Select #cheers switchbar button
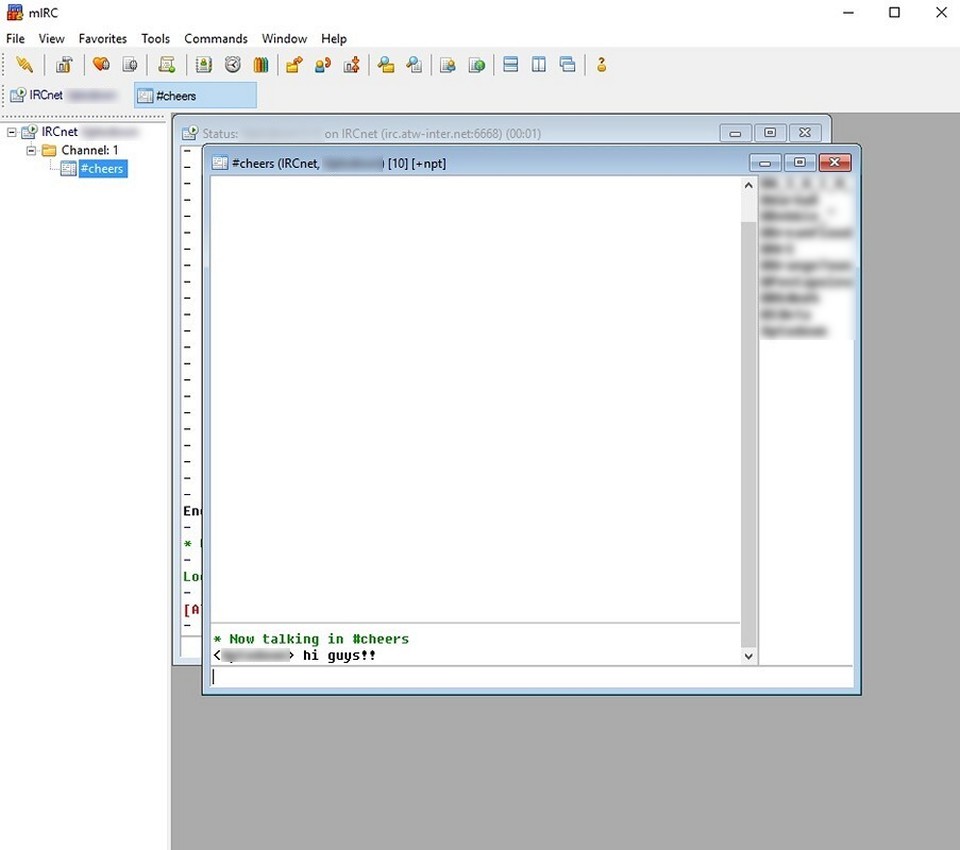Image resolution: width=960 pixels, height=850 pixels. point(195,96)
